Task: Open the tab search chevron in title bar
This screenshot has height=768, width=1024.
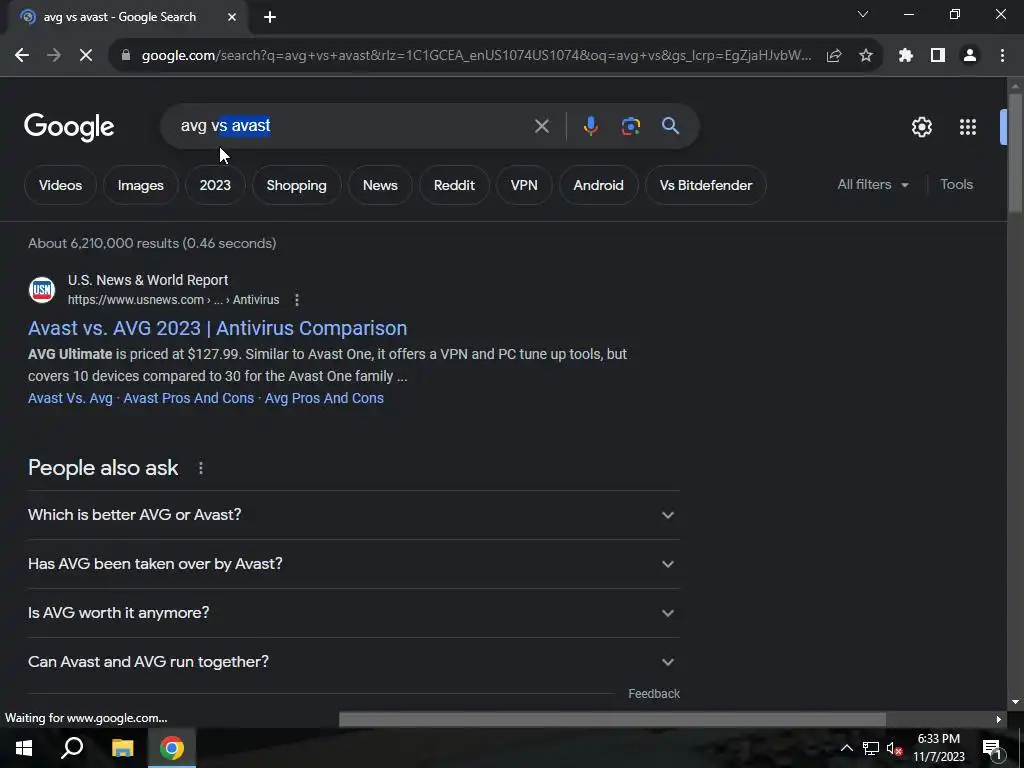Action: (863, 14)
